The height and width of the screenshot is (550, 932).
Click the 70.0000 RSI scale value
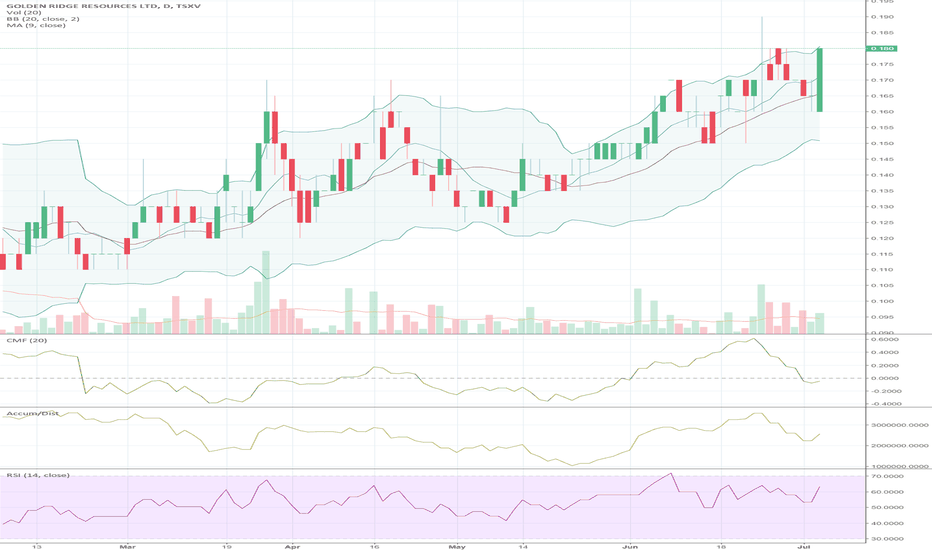(887, 476)
